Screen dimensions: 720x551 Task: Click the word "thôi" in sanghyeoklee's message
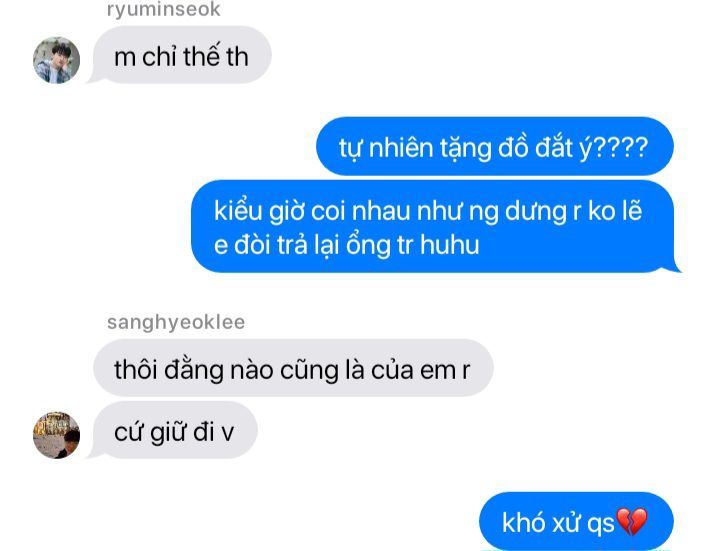[x=136, y=370]
